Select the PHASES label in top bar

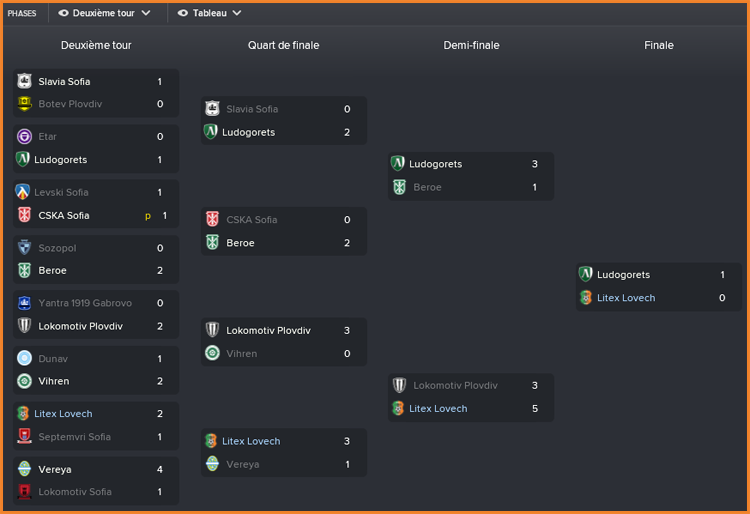[22, 13]
